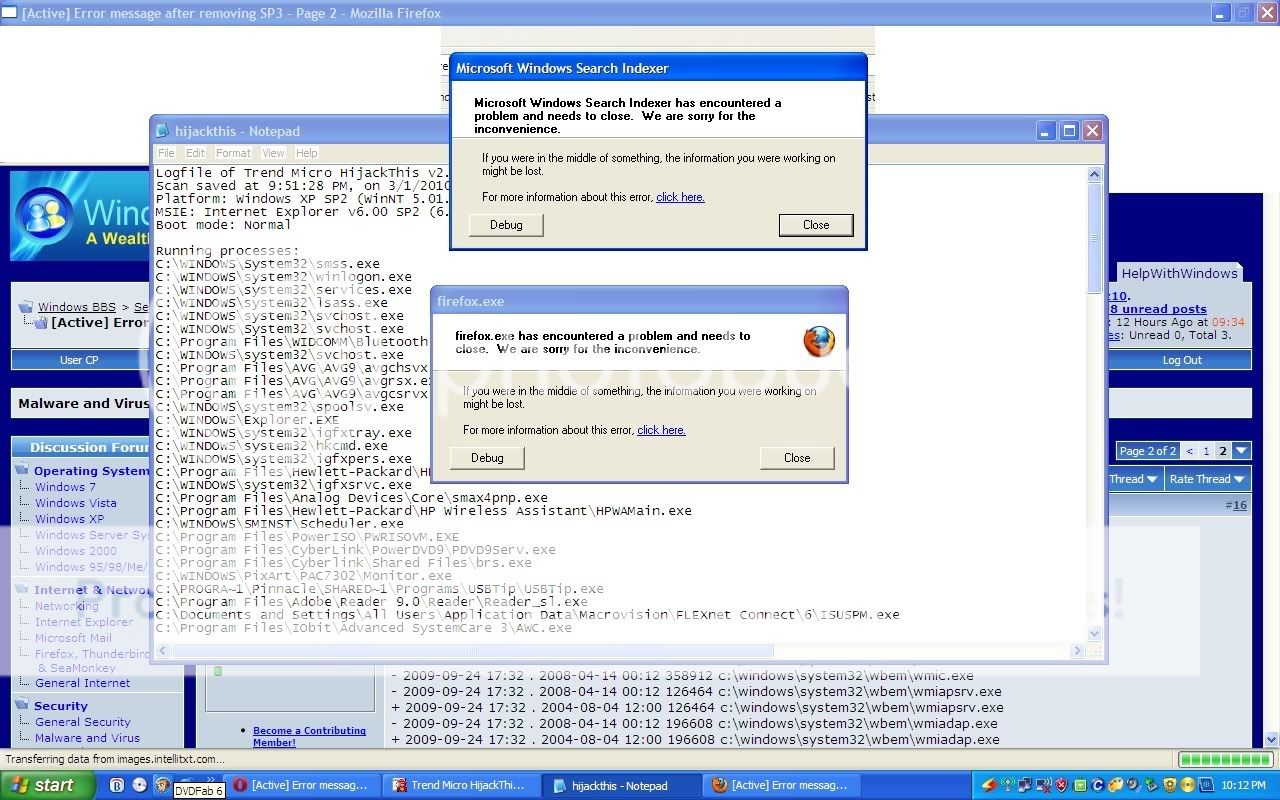The height and width of the screenshot is (800, 1280).
Task: Click 'Page 2 of 2' pagination label
Action: (1148, 451)
